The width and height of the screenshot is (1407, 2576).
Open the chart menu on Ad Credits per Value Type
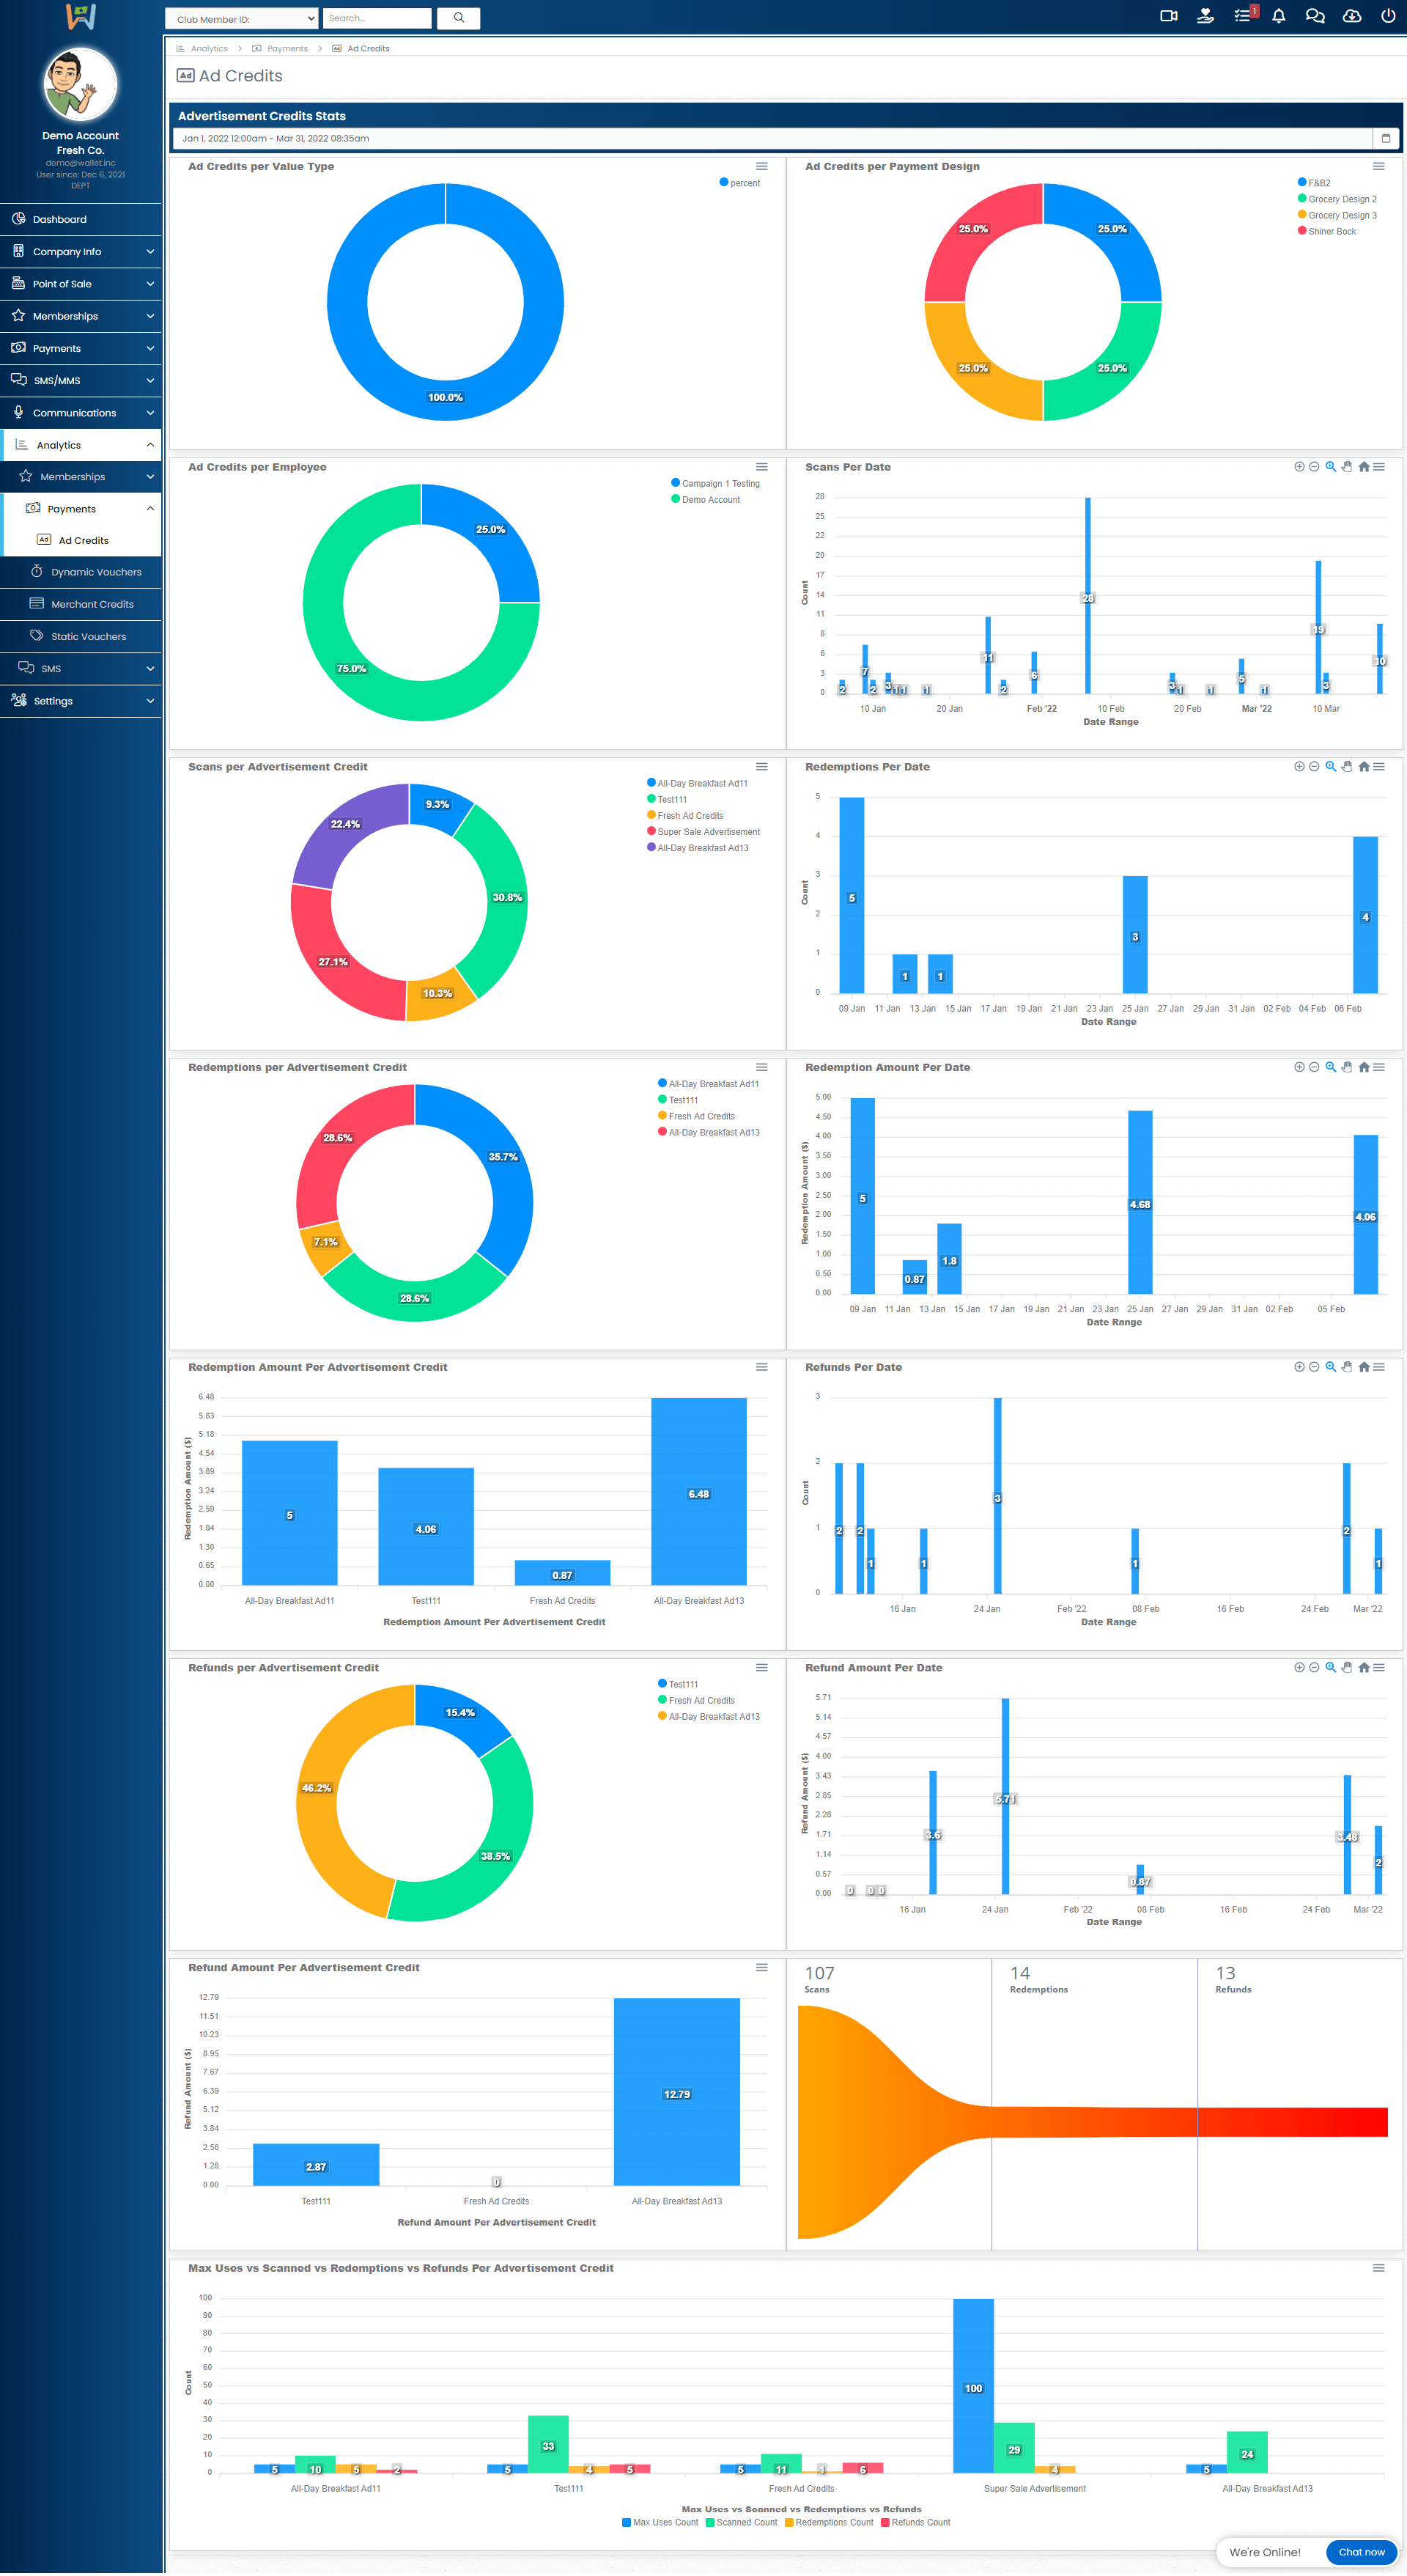[x=761, y=167]
